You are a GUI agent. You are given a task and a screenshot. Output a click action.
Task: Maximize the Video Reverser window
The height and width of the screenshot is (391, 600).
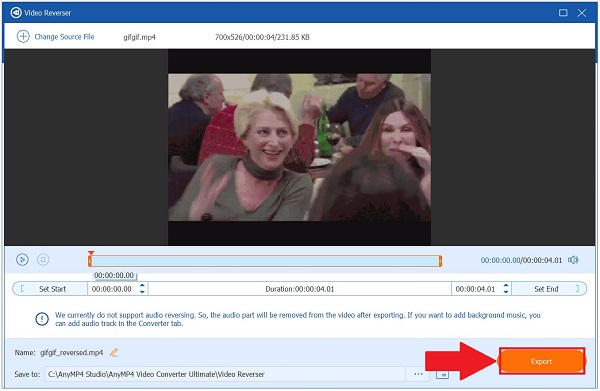click(563, 13)
